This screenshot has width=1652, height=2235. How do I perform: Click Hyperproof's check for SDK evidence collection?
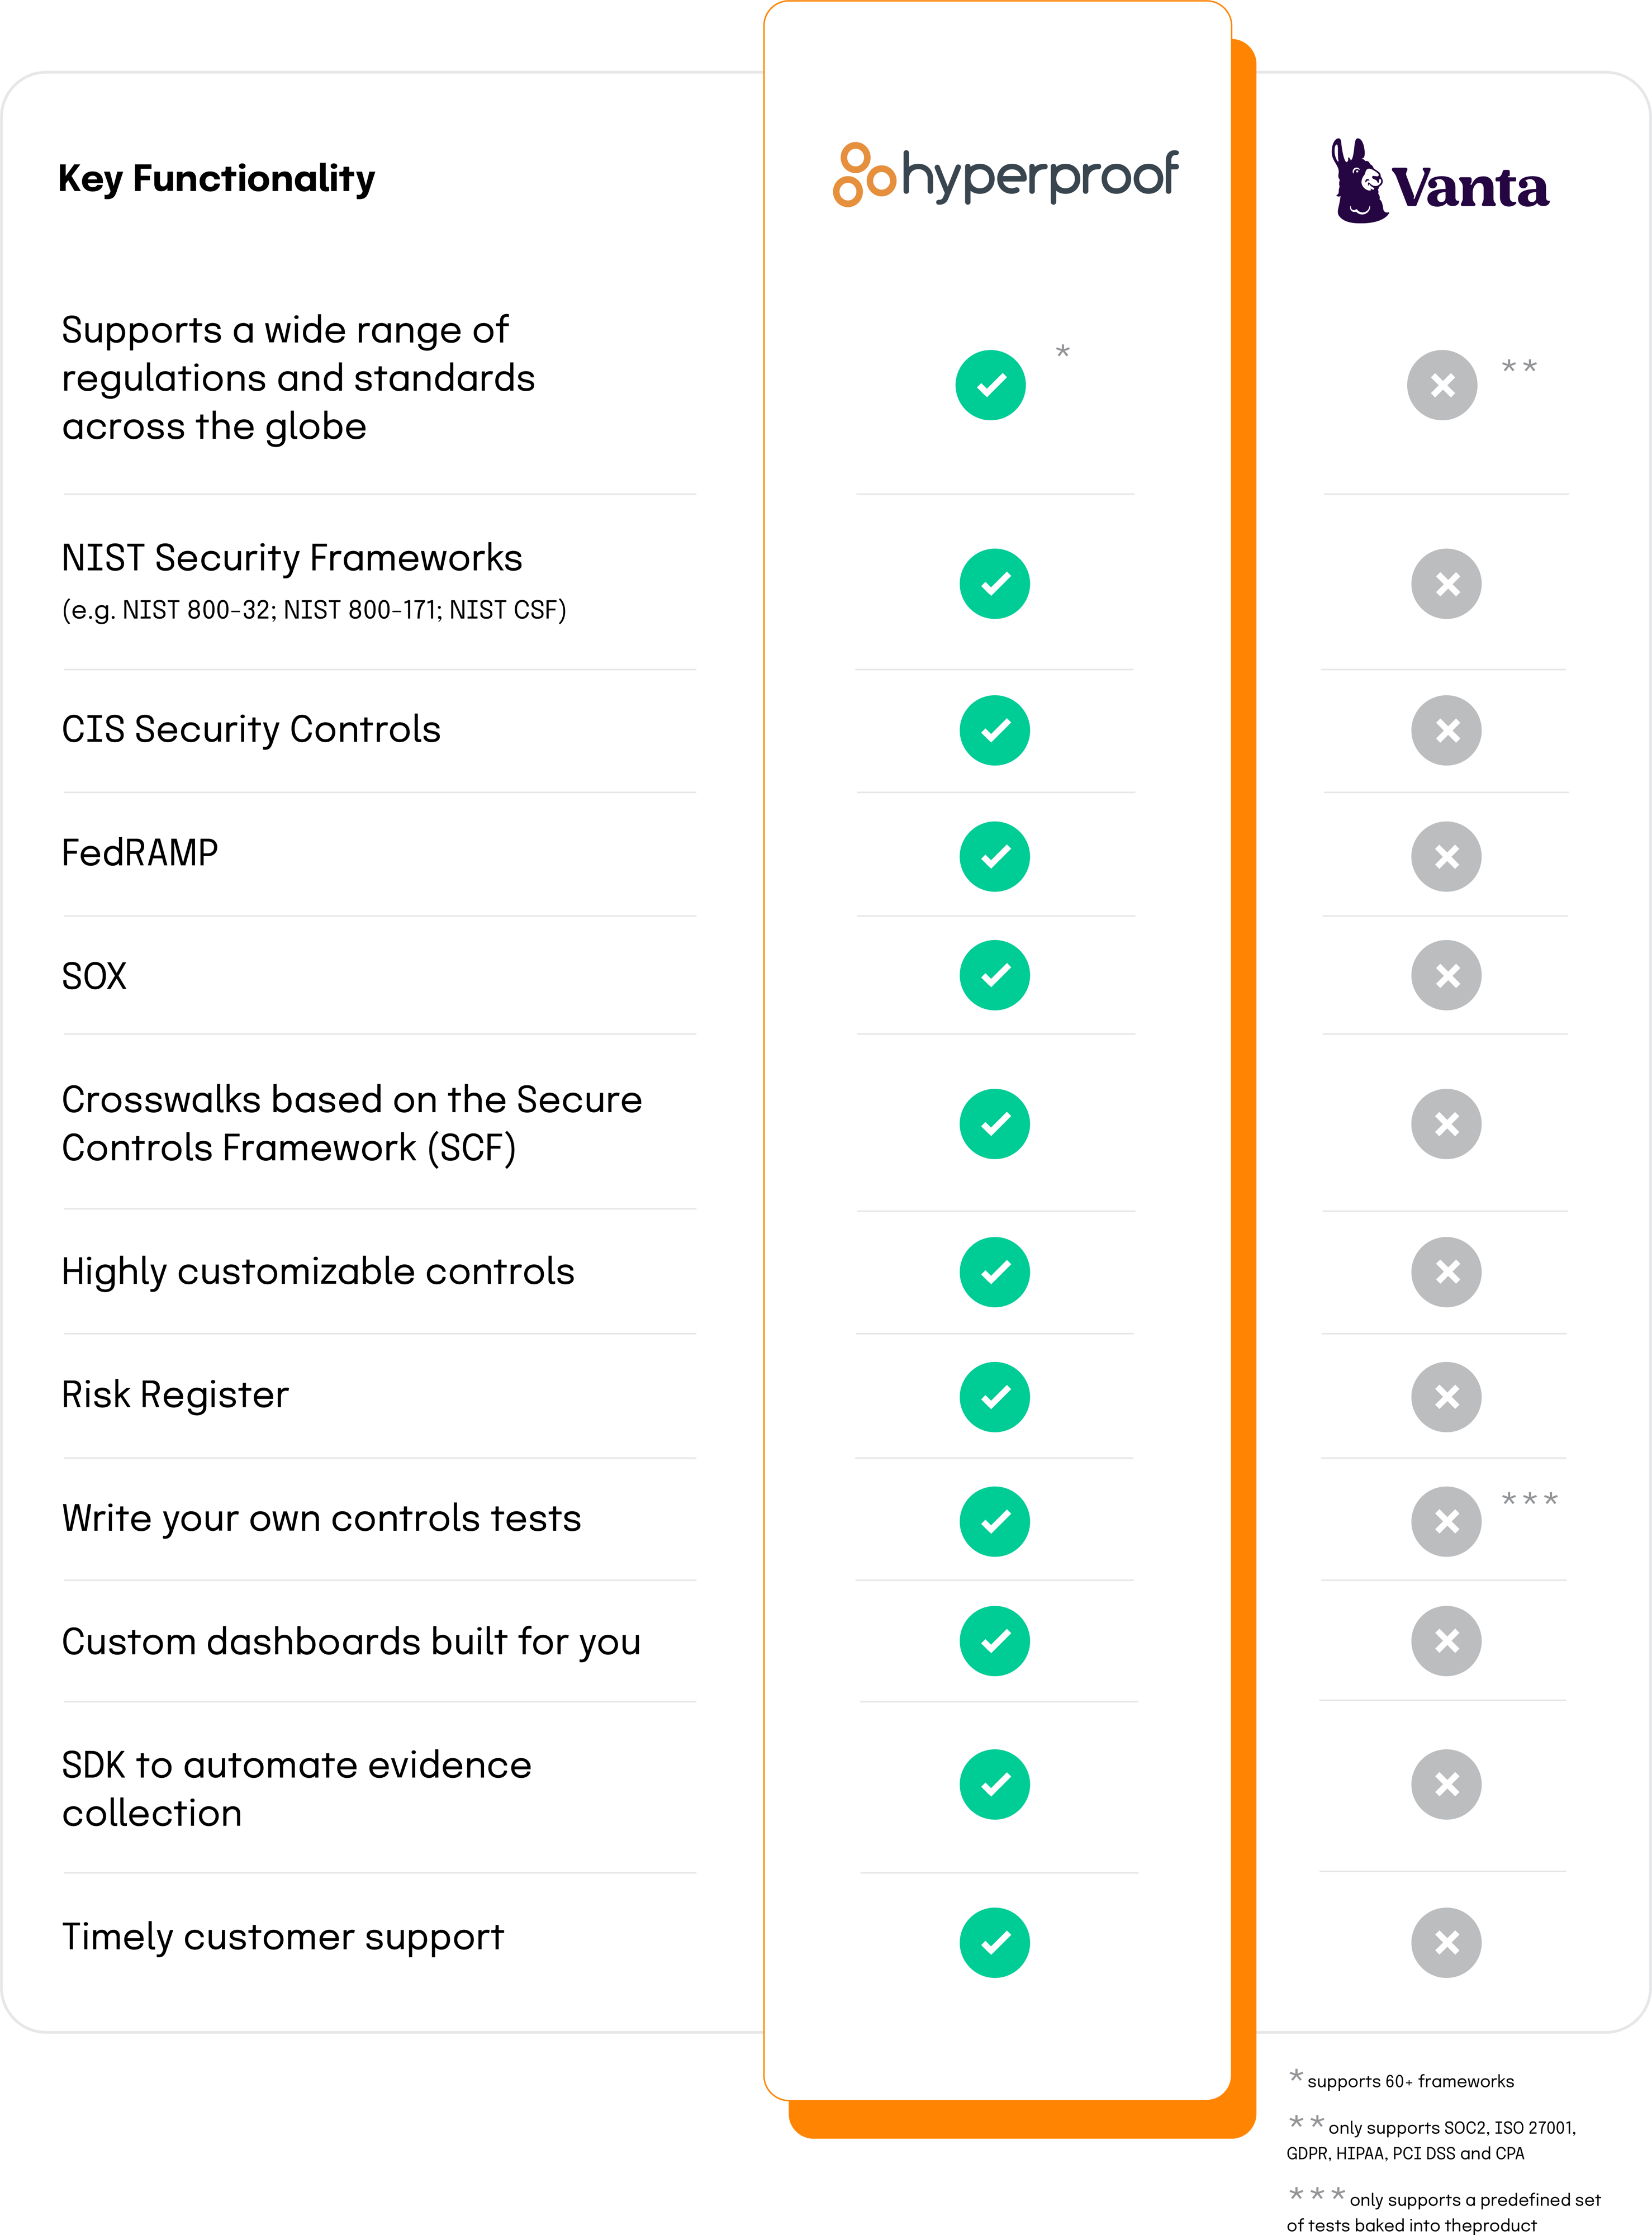pyautogui.click(x=994, y=1784)
